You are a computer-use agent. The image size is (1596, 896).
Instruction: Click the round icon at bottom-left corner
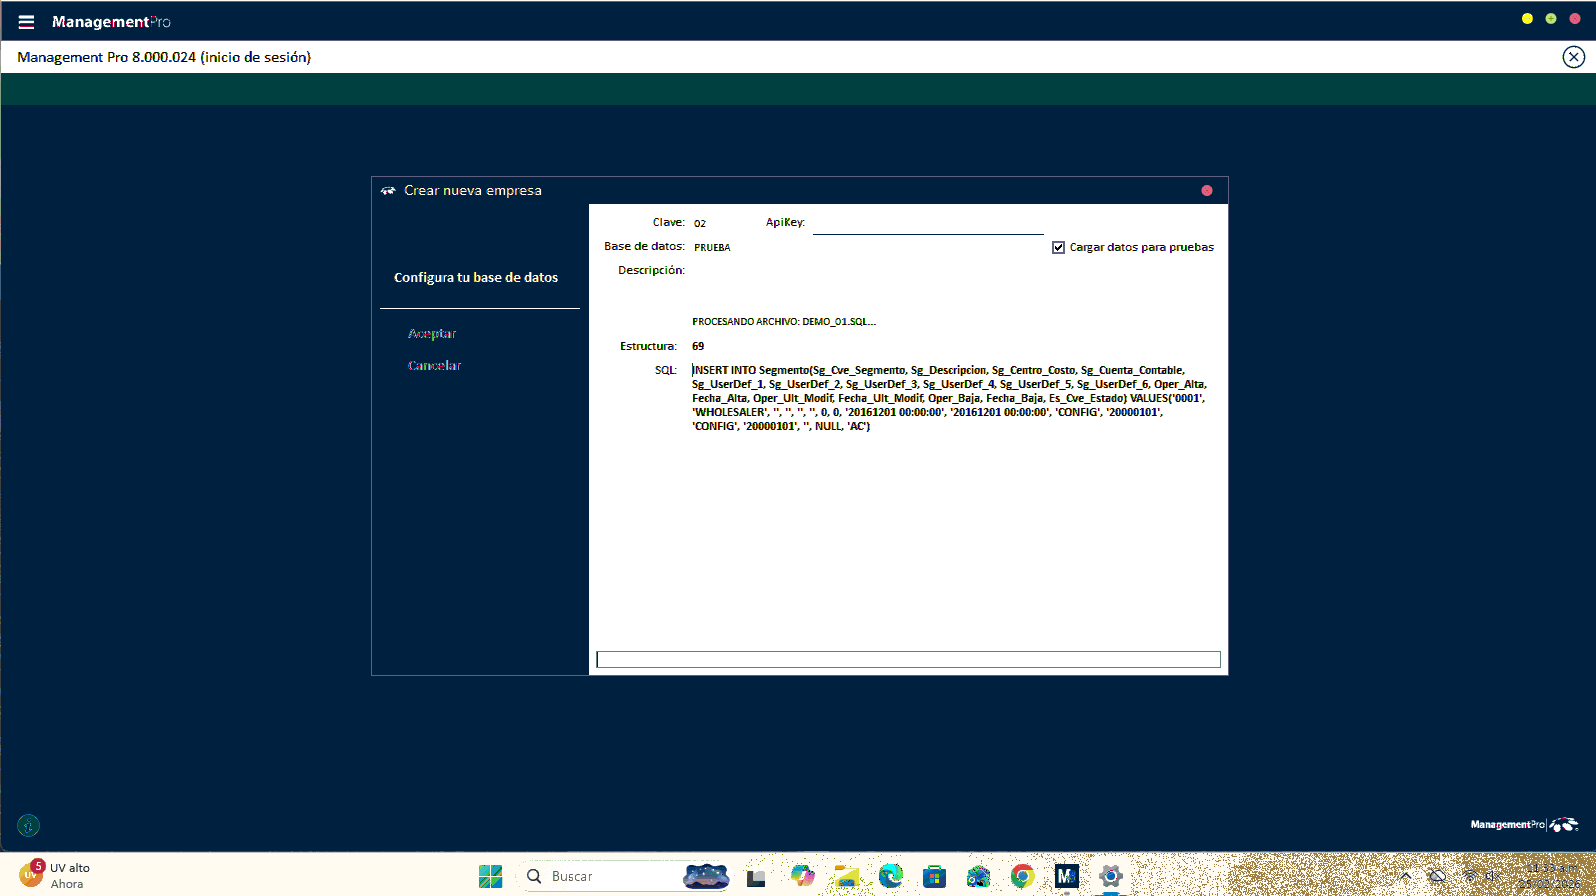pos(29,825)
